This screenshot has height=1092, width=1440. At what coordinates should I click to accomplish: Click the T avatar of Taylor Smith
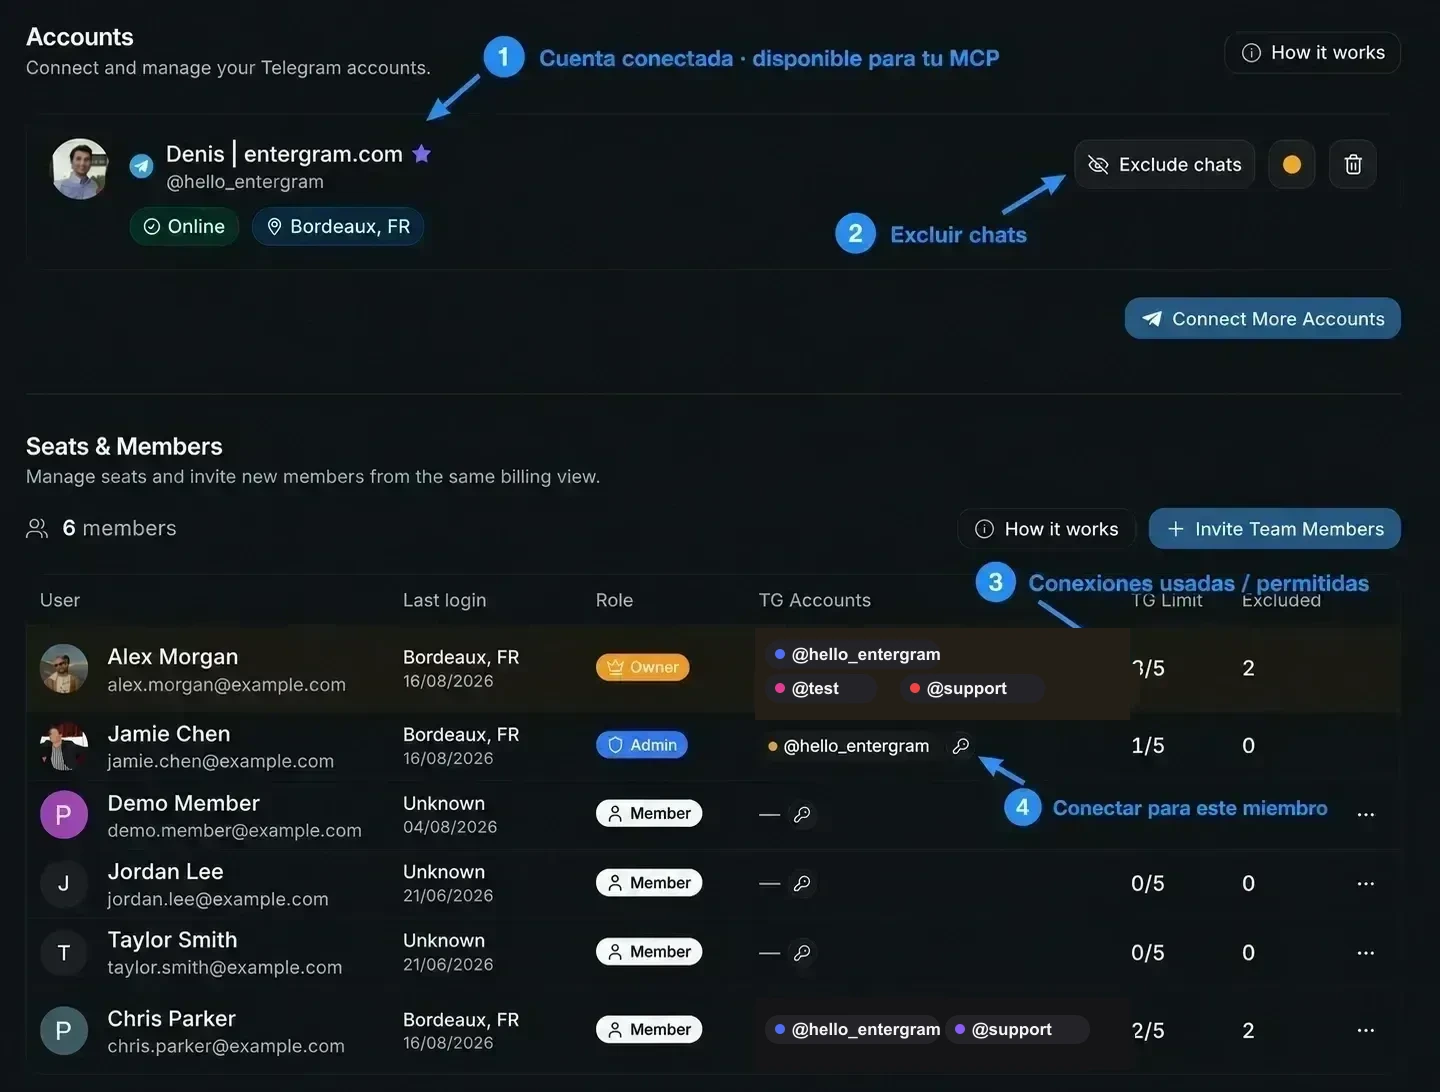click(x=64, y=953)
